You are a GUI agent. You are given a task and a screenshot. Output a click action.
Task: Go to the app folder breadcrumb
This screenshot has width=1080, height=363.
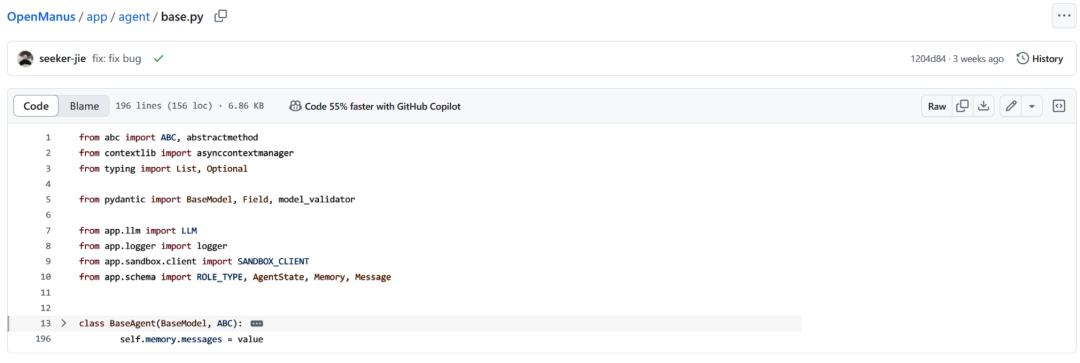[97, 17]
